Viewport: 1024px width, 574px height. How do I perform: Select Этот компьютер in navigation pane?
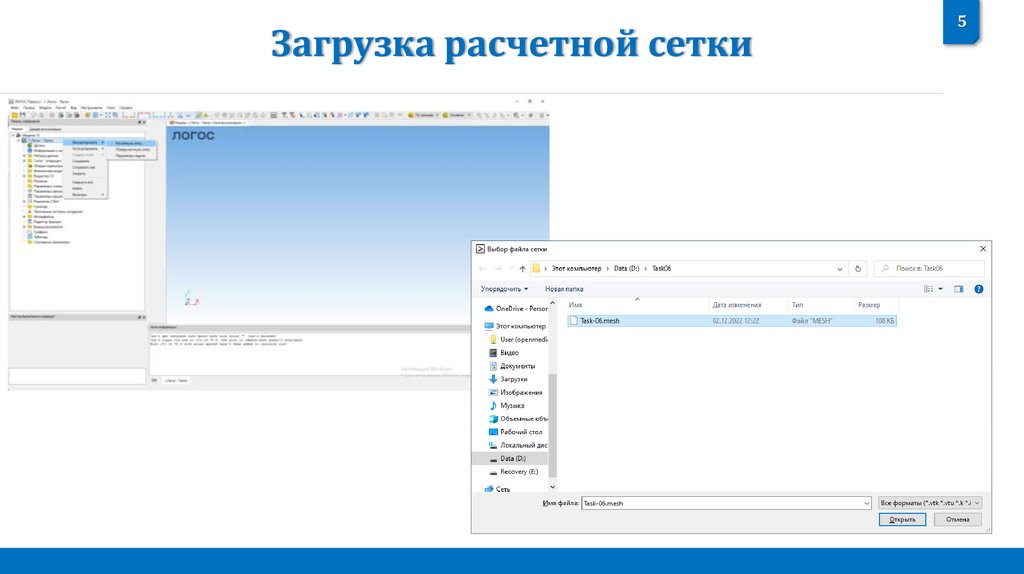click(x=515, y=326)
